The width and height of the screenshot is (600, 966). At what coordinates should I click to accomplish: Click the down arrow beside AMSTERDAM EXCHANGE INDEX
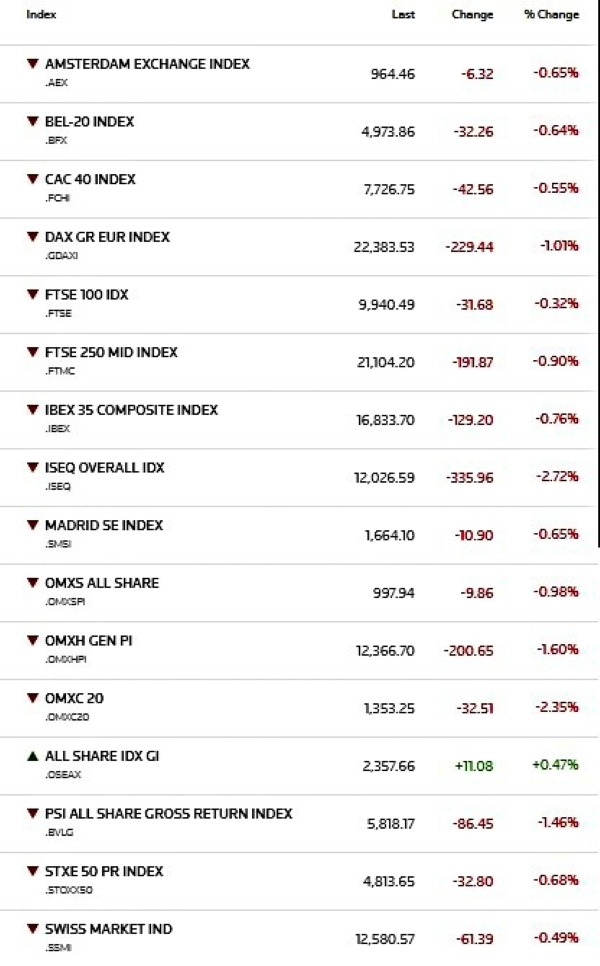point(32,64)
